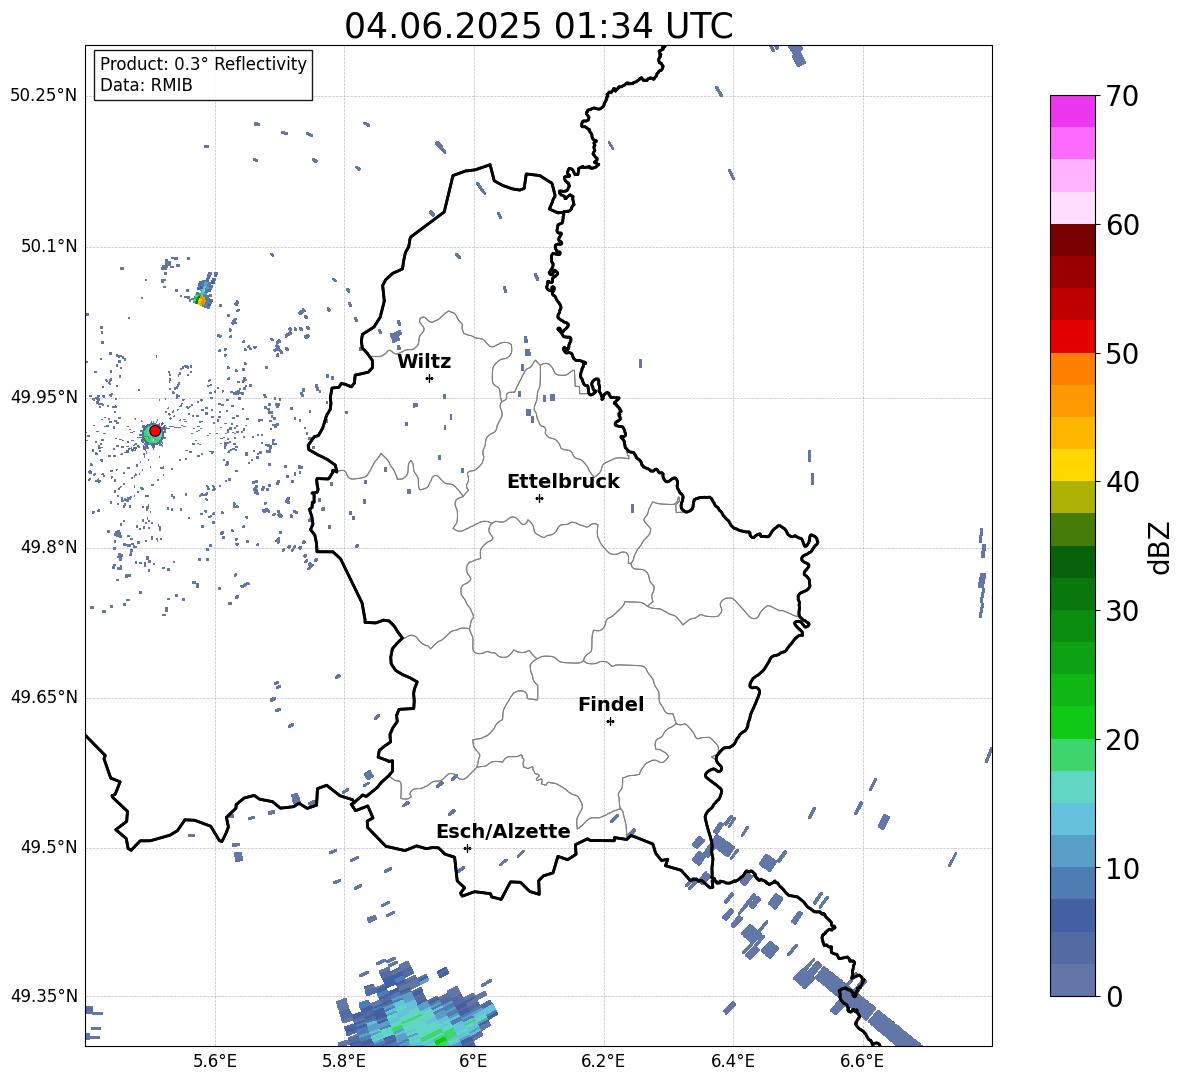Click the colorbar tick label 50
The height and width of the screenshot is (1081, 1184).
[x=1122, y=353]
